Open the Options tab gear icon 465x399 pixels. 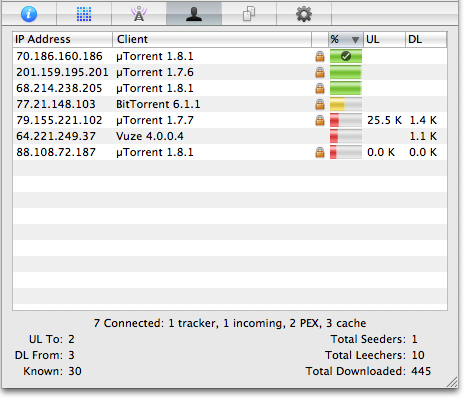[x=304, y=14]
